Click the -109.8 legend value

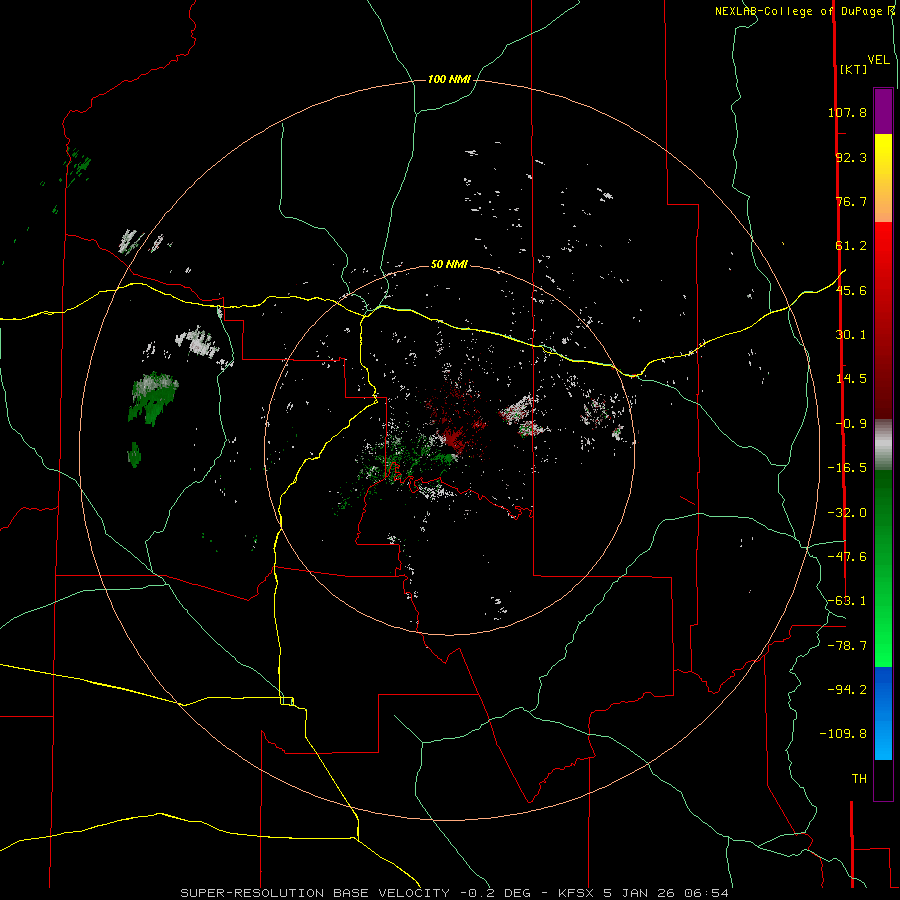[843, 734]
